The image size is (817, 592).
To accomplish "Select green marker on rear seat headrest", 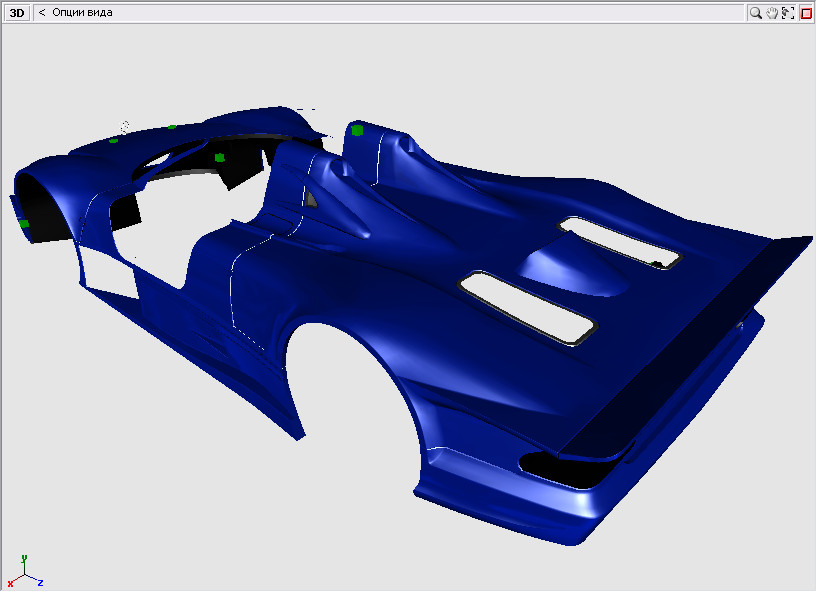I will 357,130.
